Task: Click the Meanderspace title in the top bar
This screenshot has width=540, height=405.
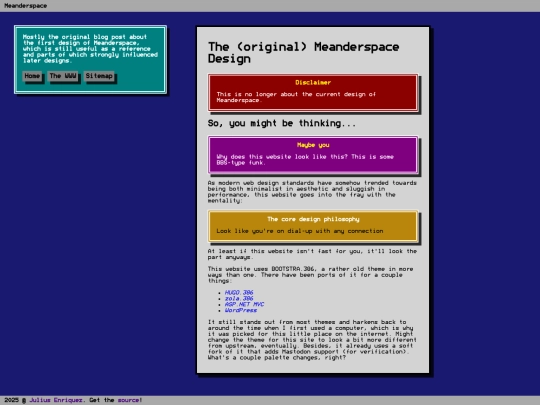Action: click(x=25, y=6)
